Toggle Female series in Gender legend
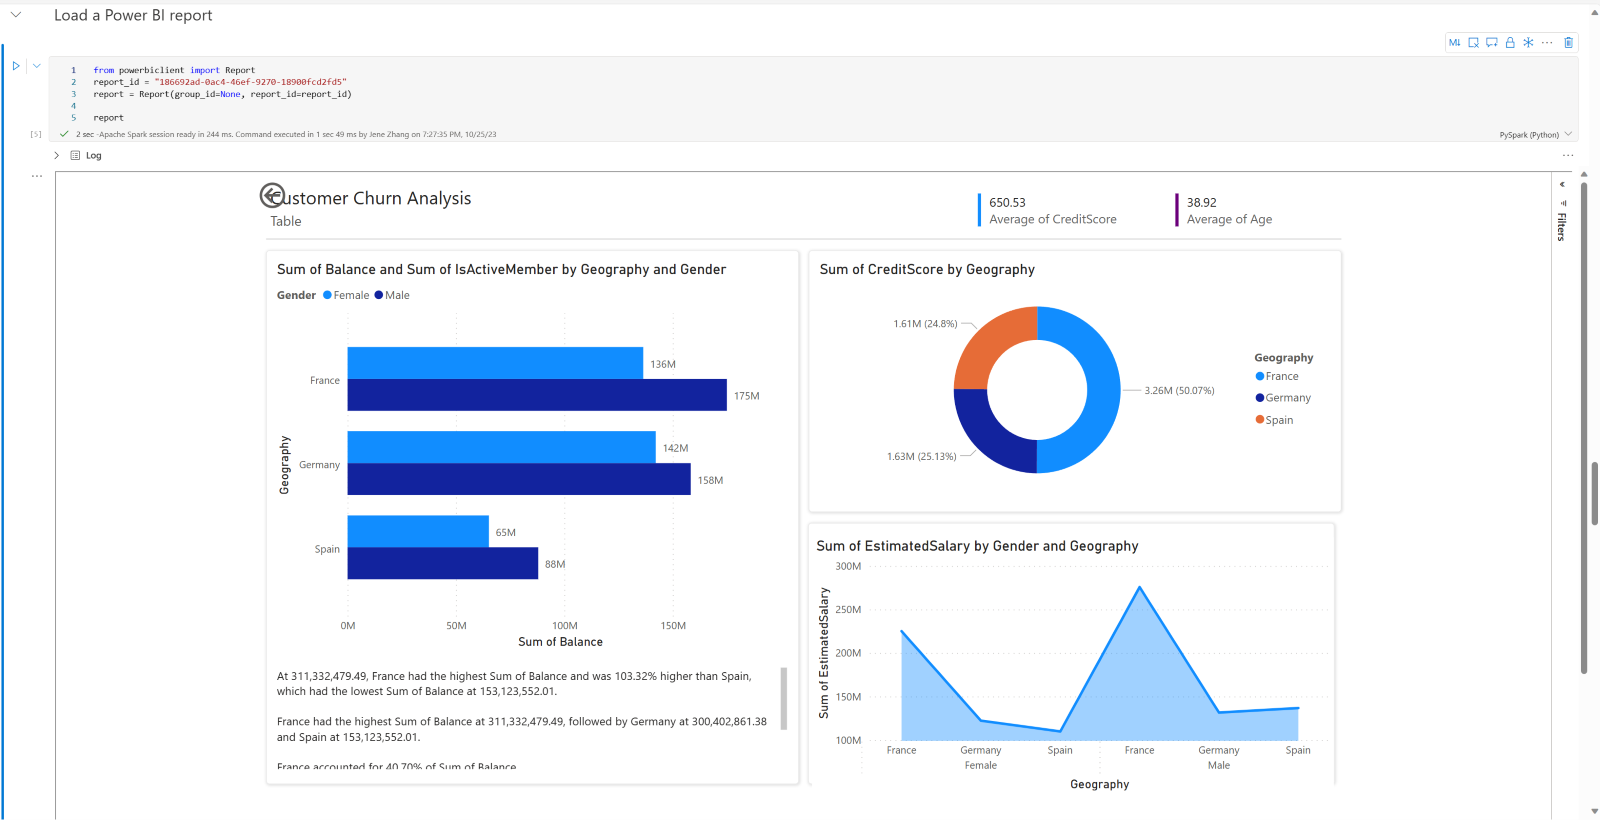 point(346,295)
